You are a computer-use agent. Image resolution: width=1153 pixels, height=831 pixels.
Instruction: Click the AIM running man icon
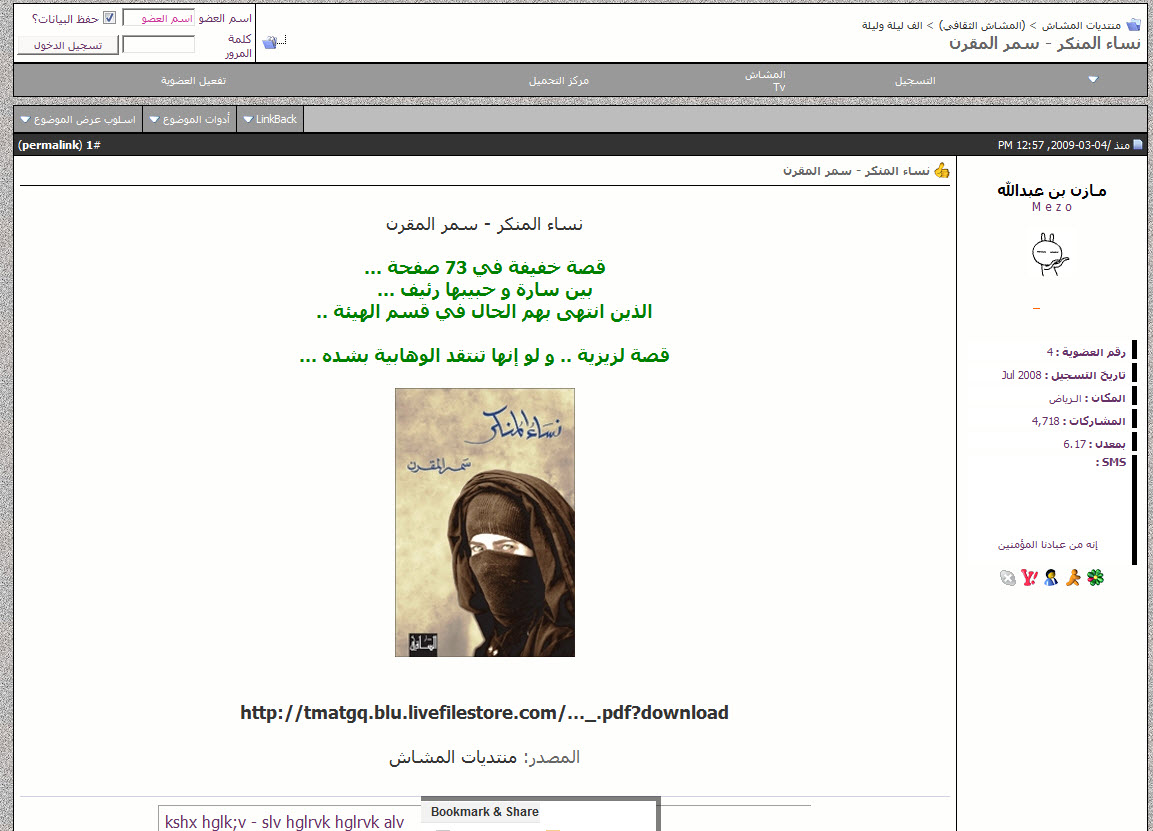coord(1074,578)
